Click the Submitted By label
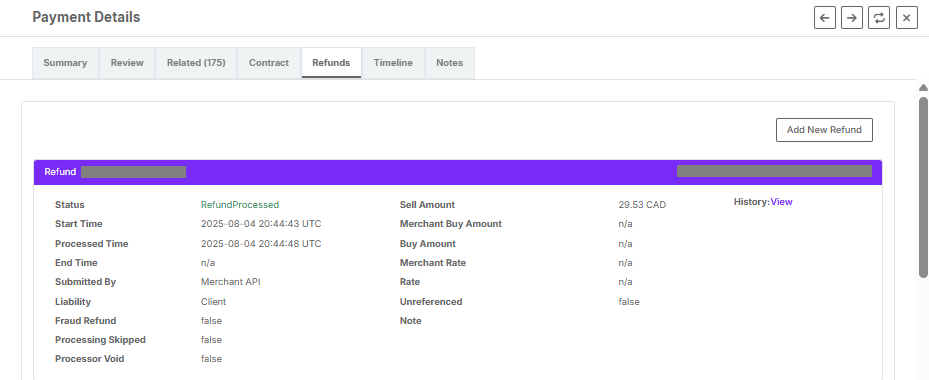This screenshot has width=929, height=380. [85, 282]
